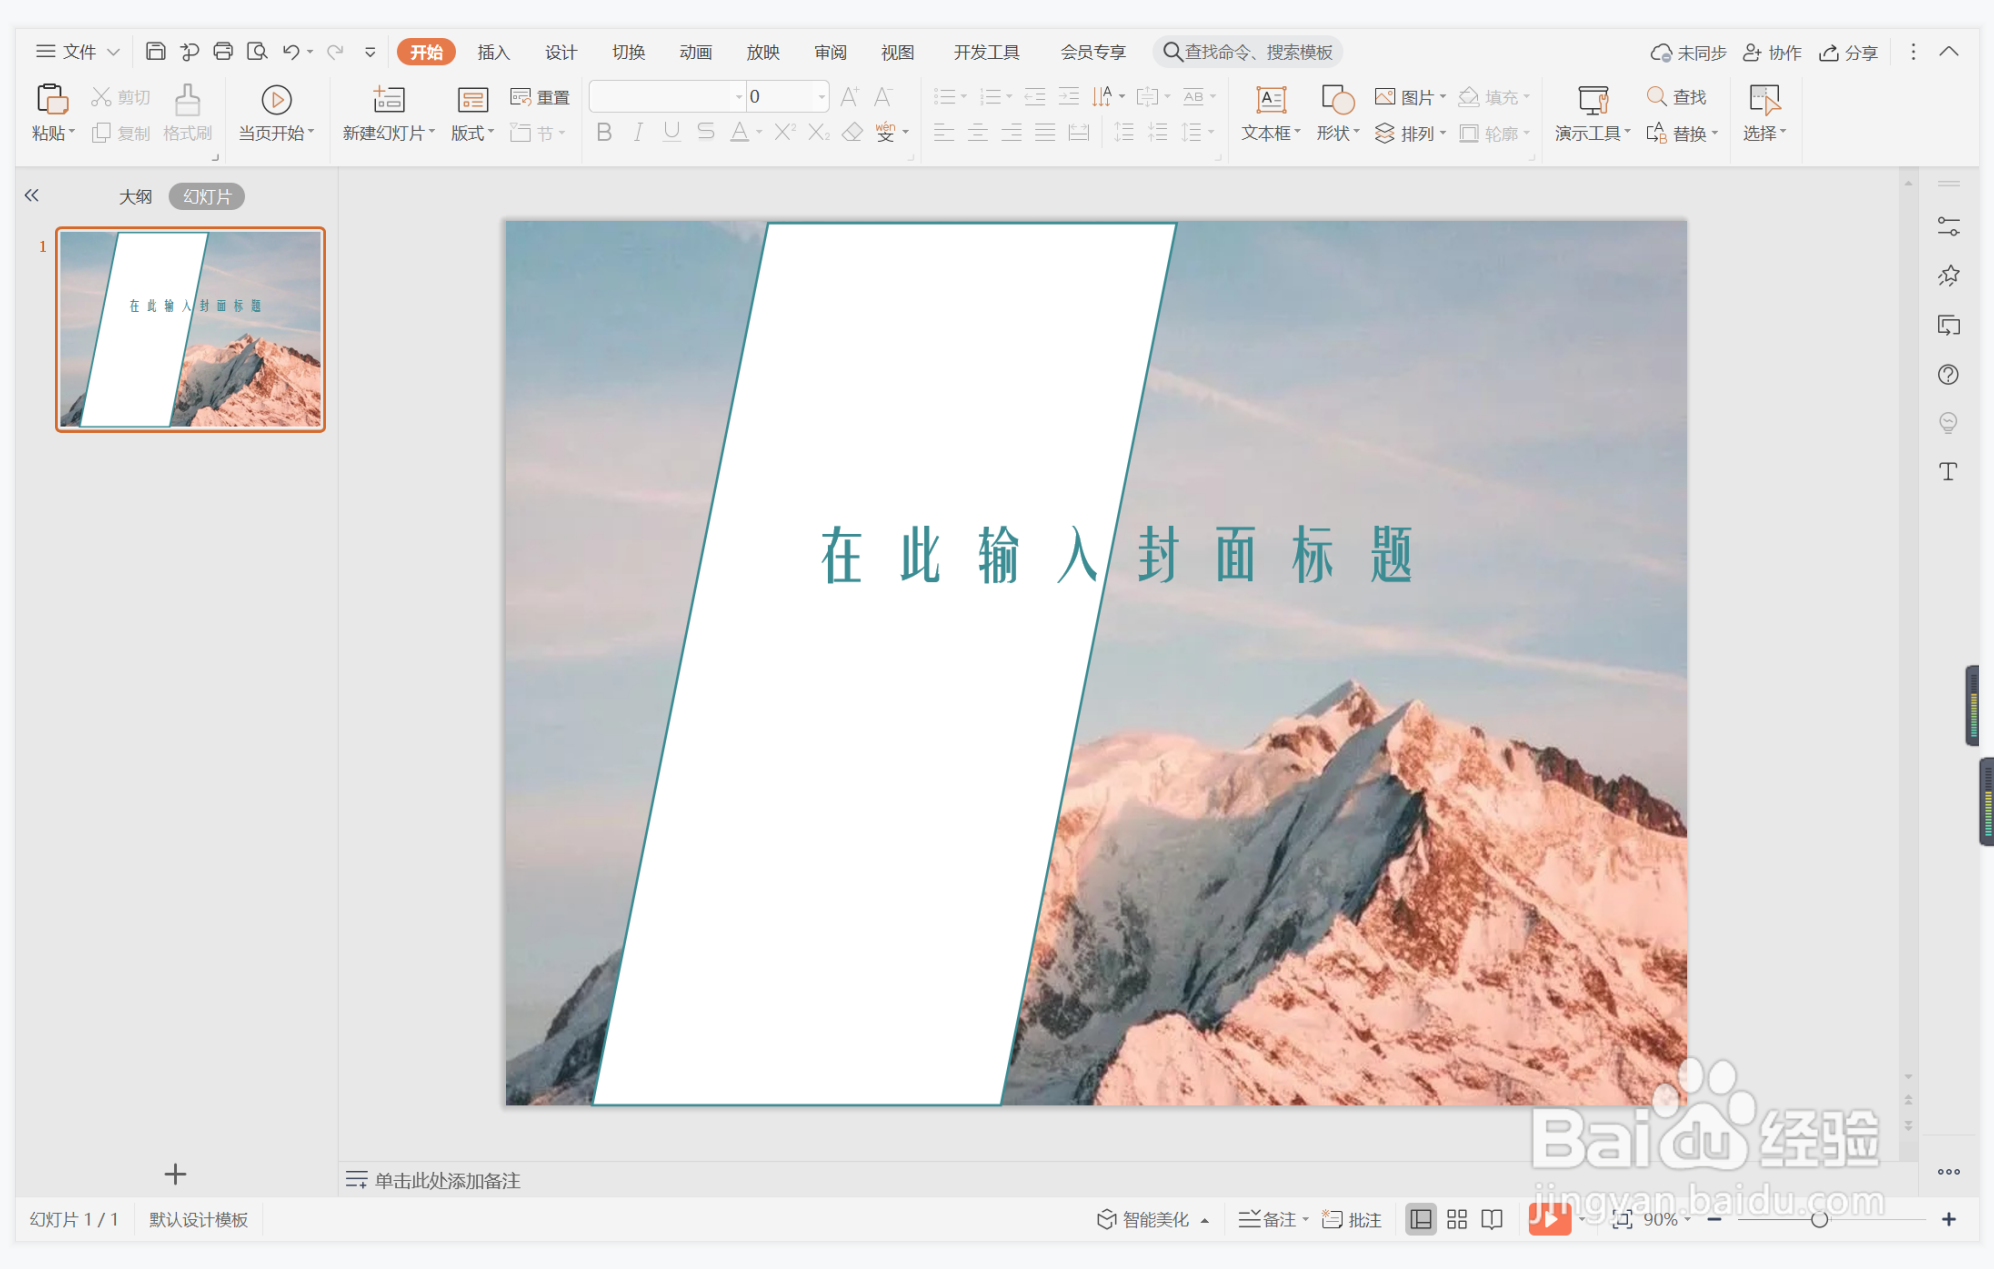1994x1269 pixels.
Task: Undo the last action
Action: coord(290,51)
